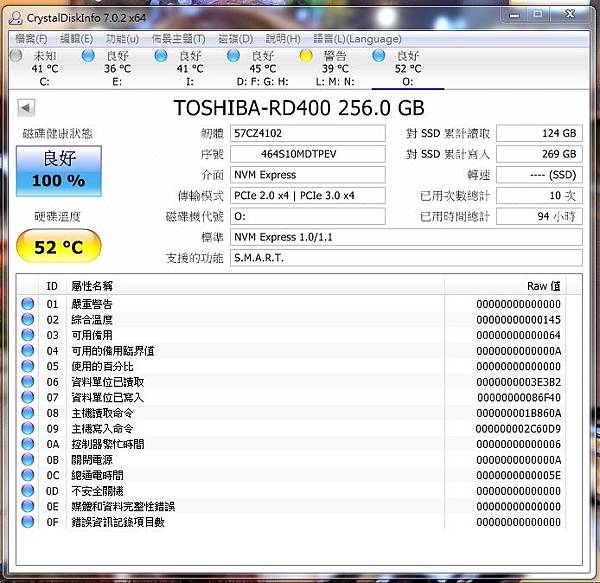Click the ID column header
This screenshot has width=600, height=583.
[x=52, y=286]
